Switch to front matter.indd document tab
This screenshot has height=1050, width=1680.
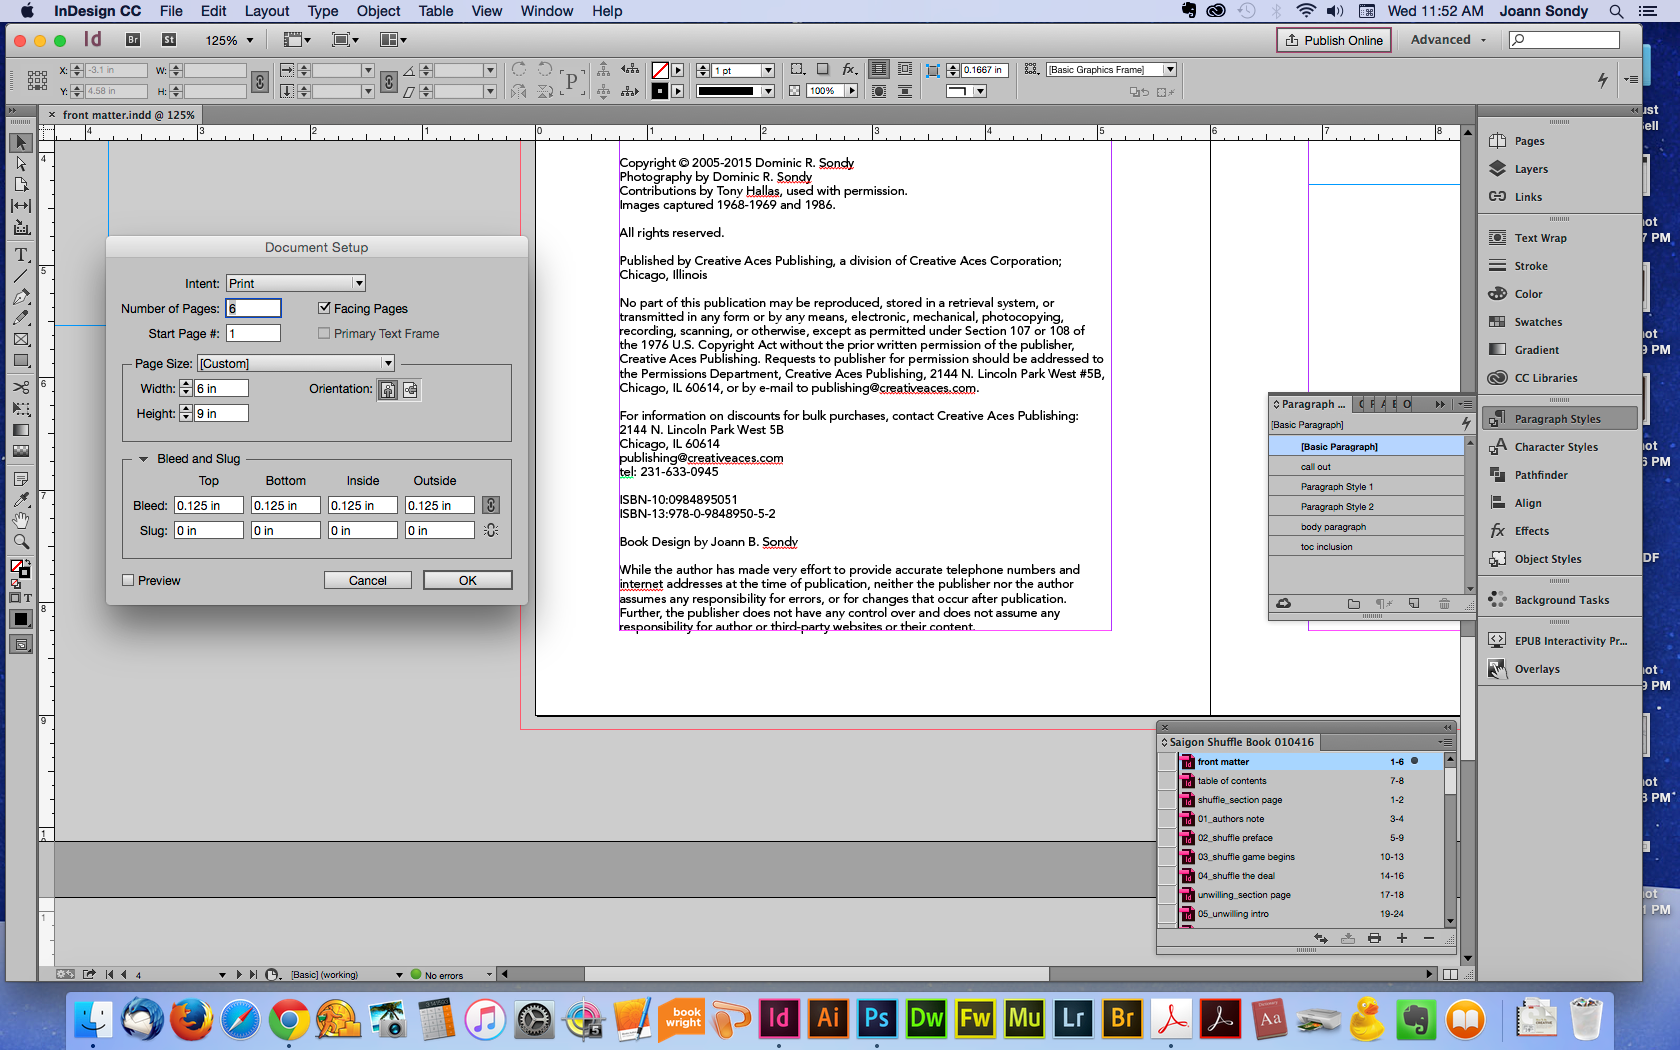click(128, 115)
